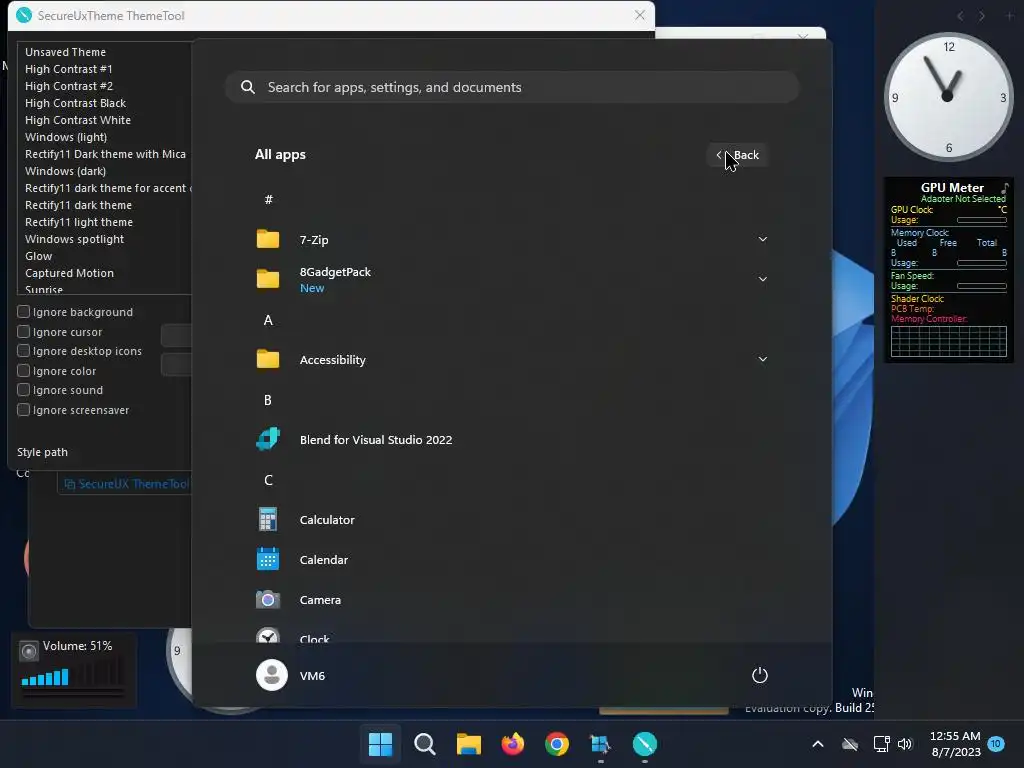Enable Ignore screensaver checkbox
The width and height of the screenshot is (1024, 768).
24,409
